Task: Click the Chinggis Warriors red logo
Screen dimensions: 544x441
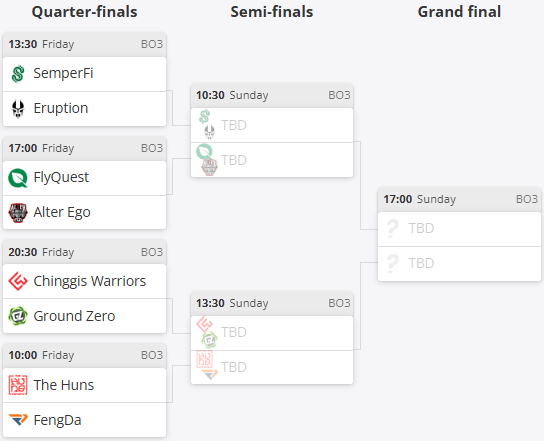Action: click(x=18, y=281)
